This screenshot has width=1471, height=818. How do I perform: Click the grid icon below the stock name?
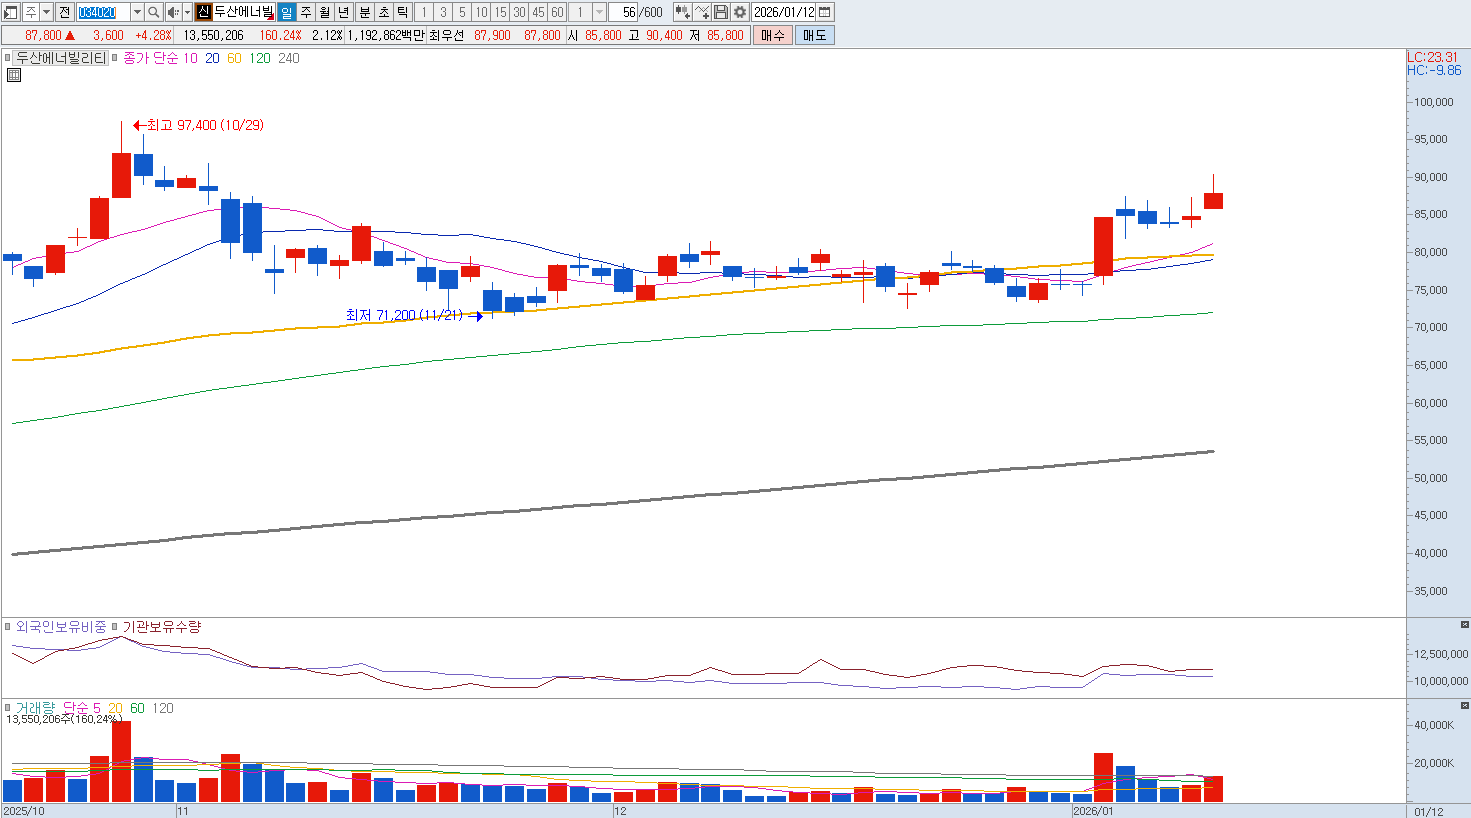pos(14,75)
